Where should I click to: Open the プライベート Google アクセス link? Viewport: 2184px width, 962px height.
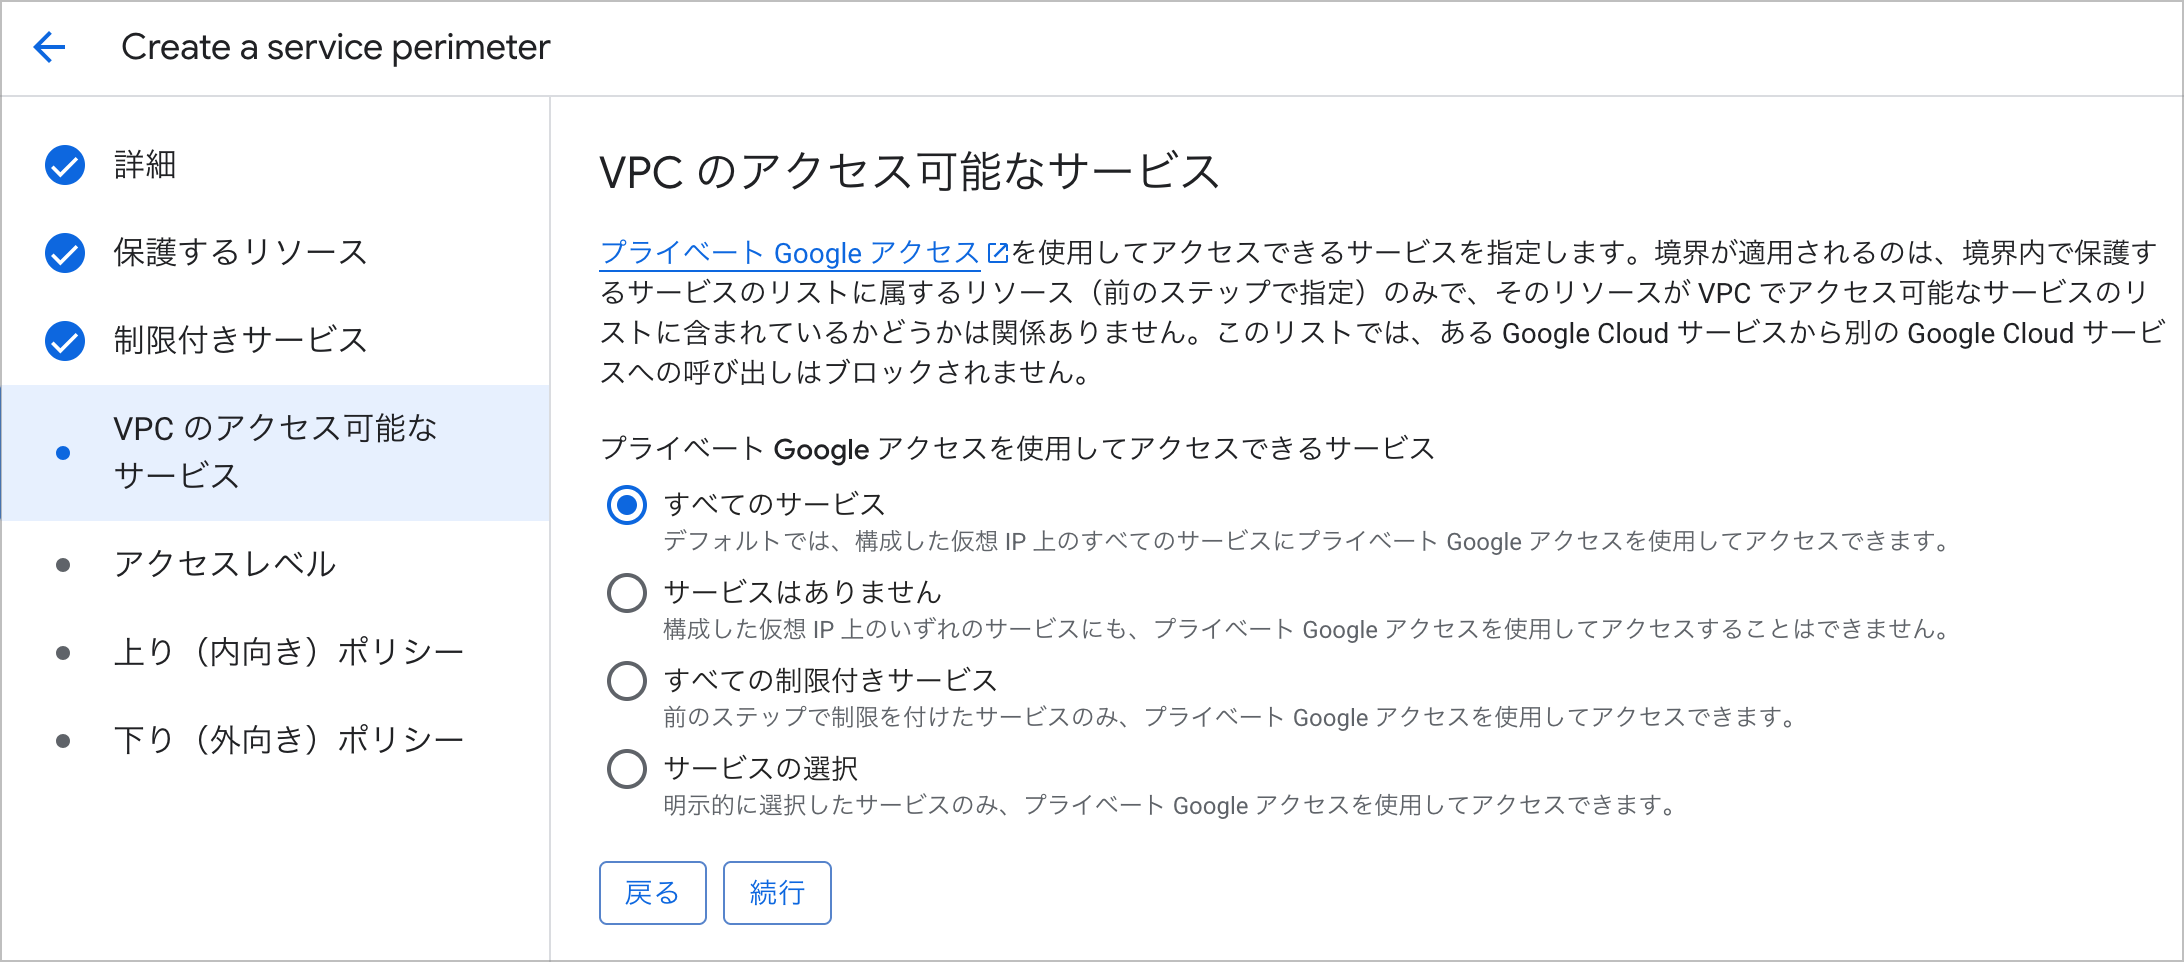tap(789, 253)
